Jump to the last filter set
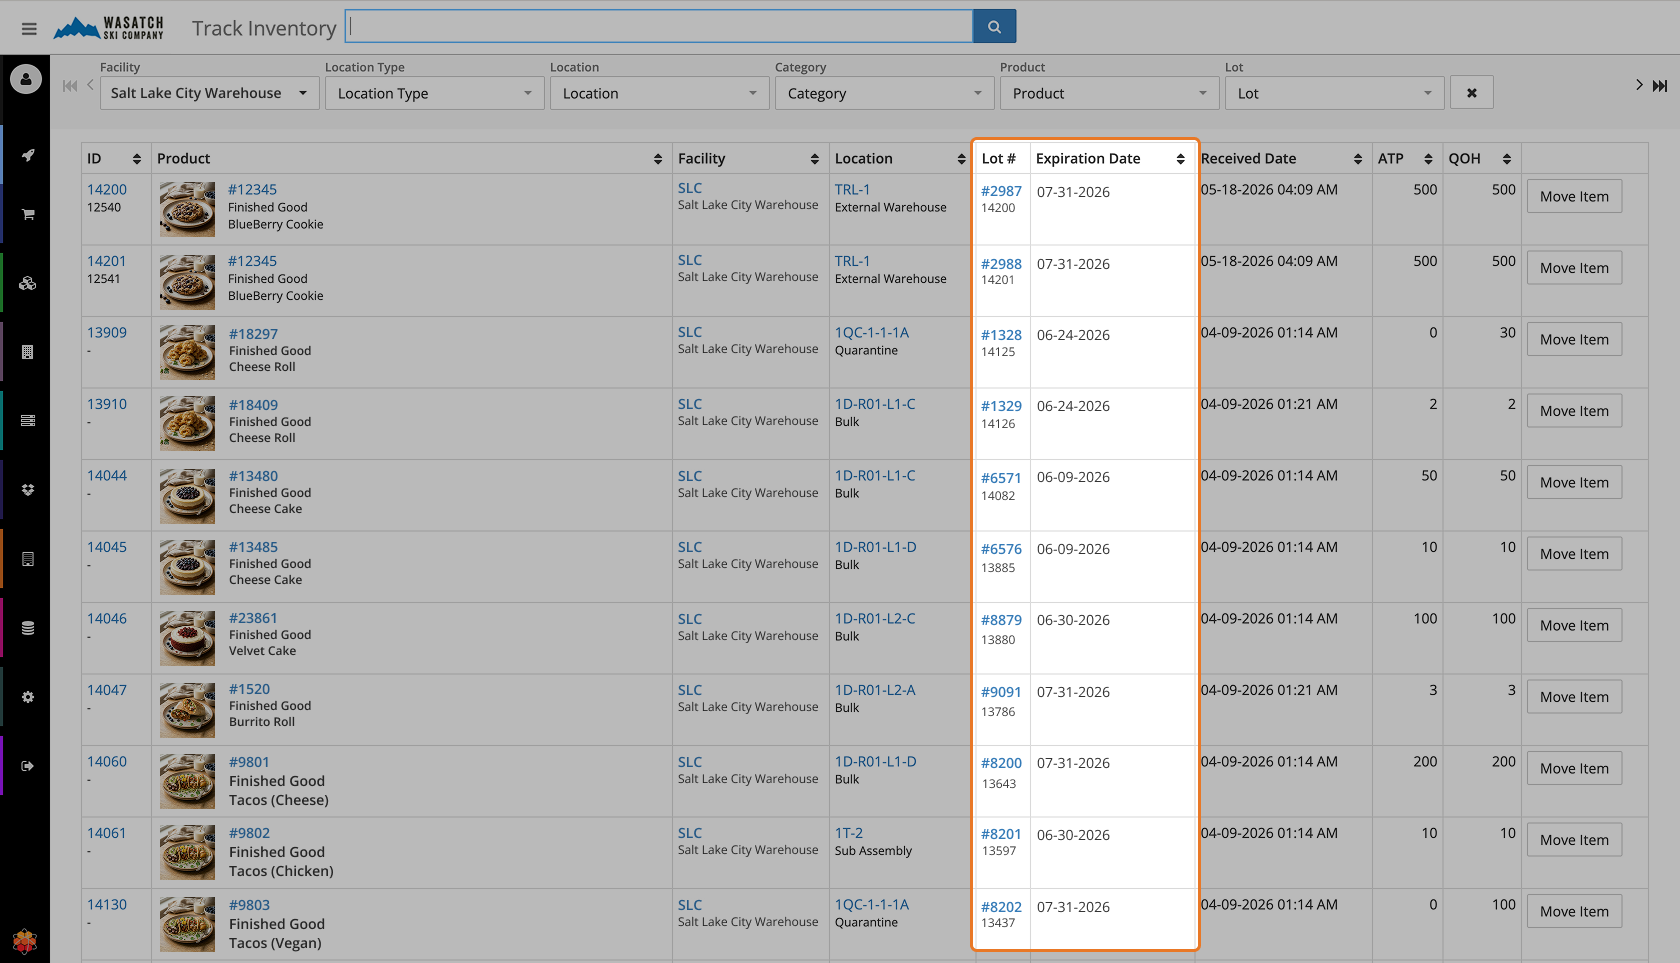1680x963 pixels. (x=1660, y=86)
